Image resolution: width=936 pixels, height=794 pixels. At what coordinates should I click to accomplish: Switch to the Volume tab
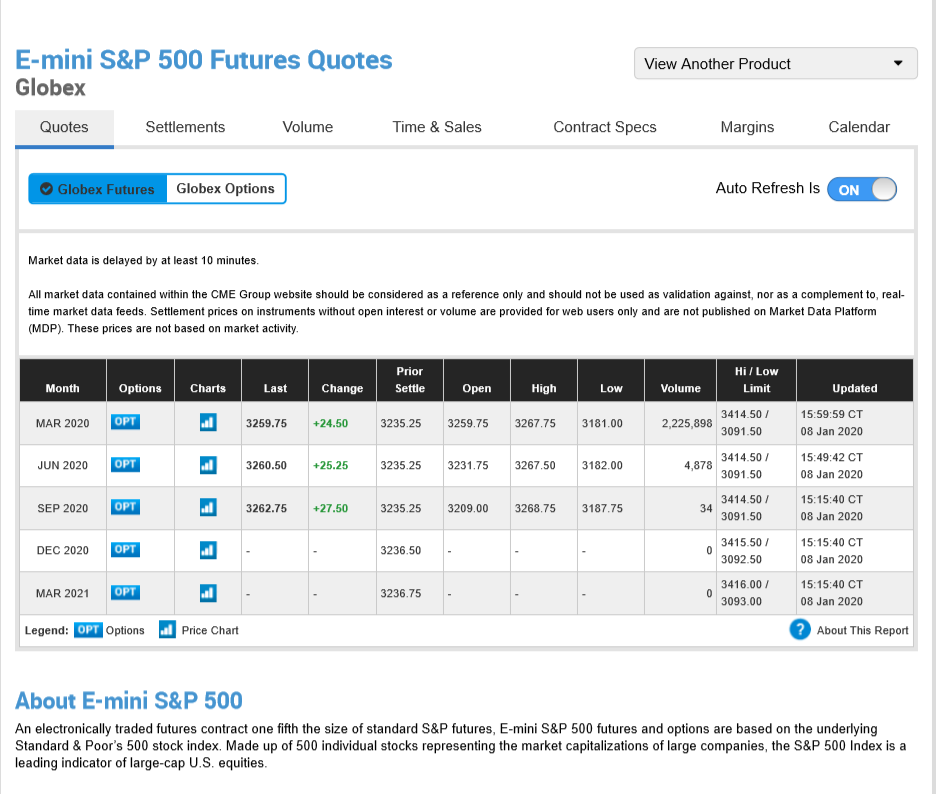[x=307, y=127]
